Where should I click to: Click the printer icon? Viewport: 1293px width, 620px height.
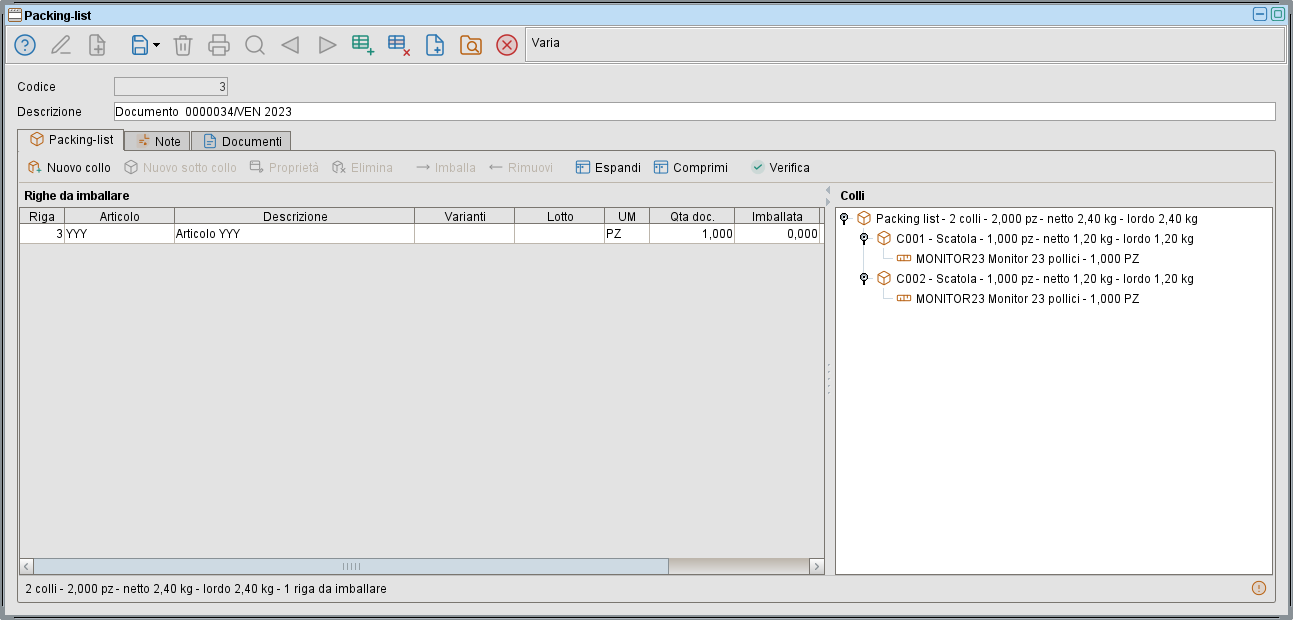point(219,45)
